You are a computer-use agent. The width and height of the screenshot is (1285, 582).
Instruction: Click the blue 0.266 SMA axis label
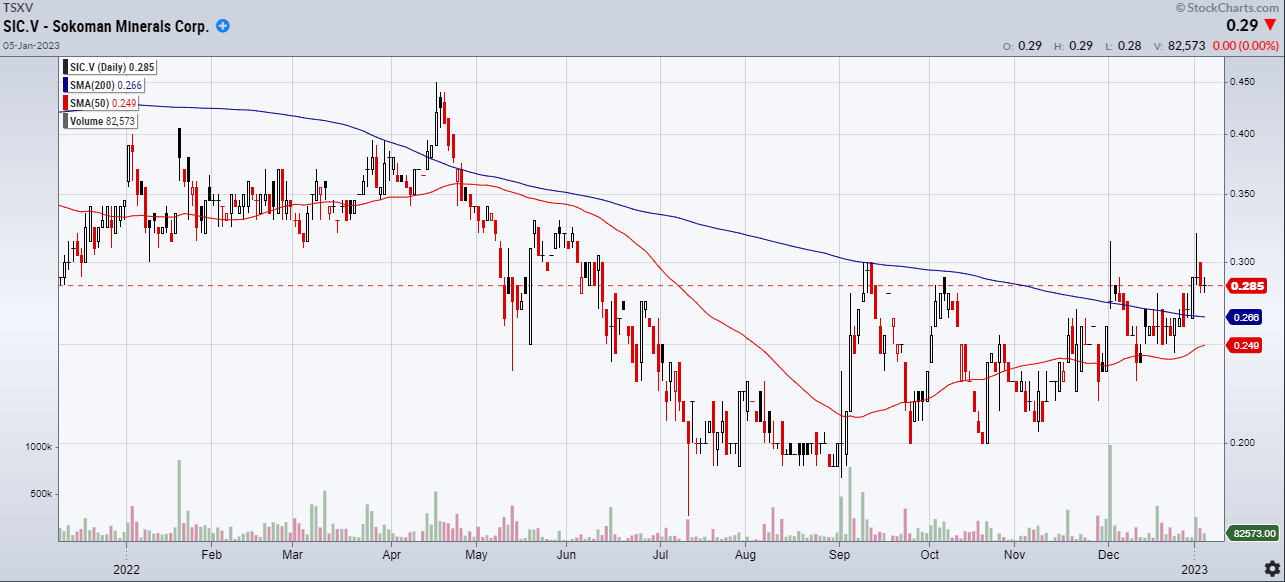[x=1246, y=317]
